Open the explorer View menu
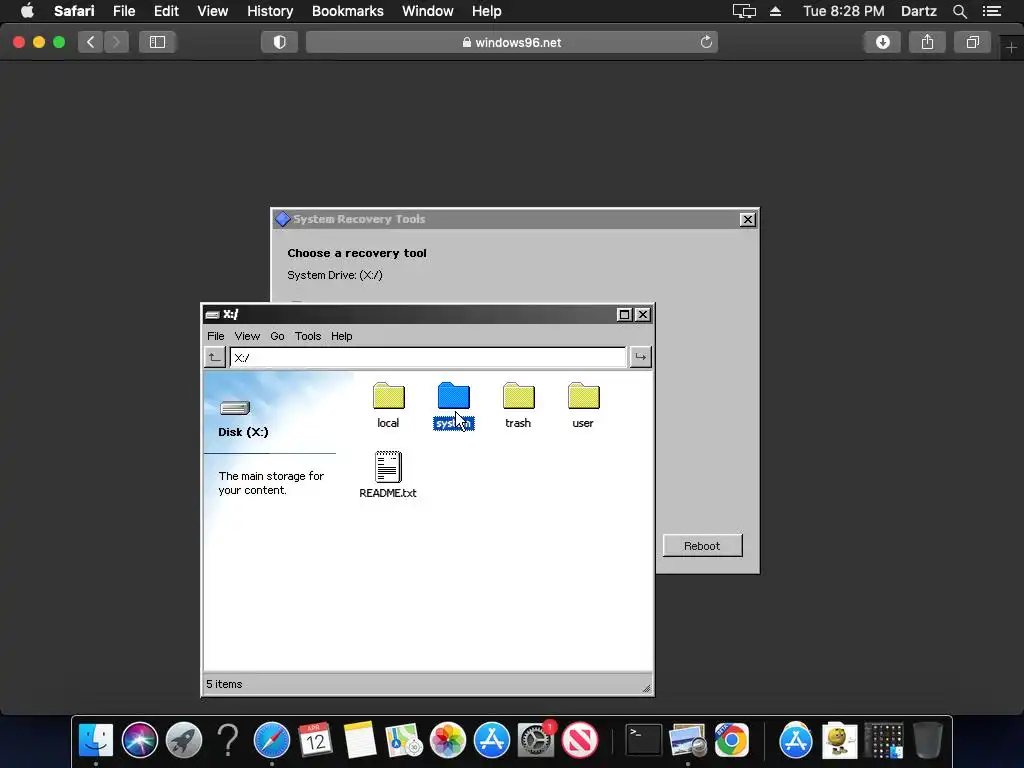Screen dimensions: 1024x768 (247, 336)
